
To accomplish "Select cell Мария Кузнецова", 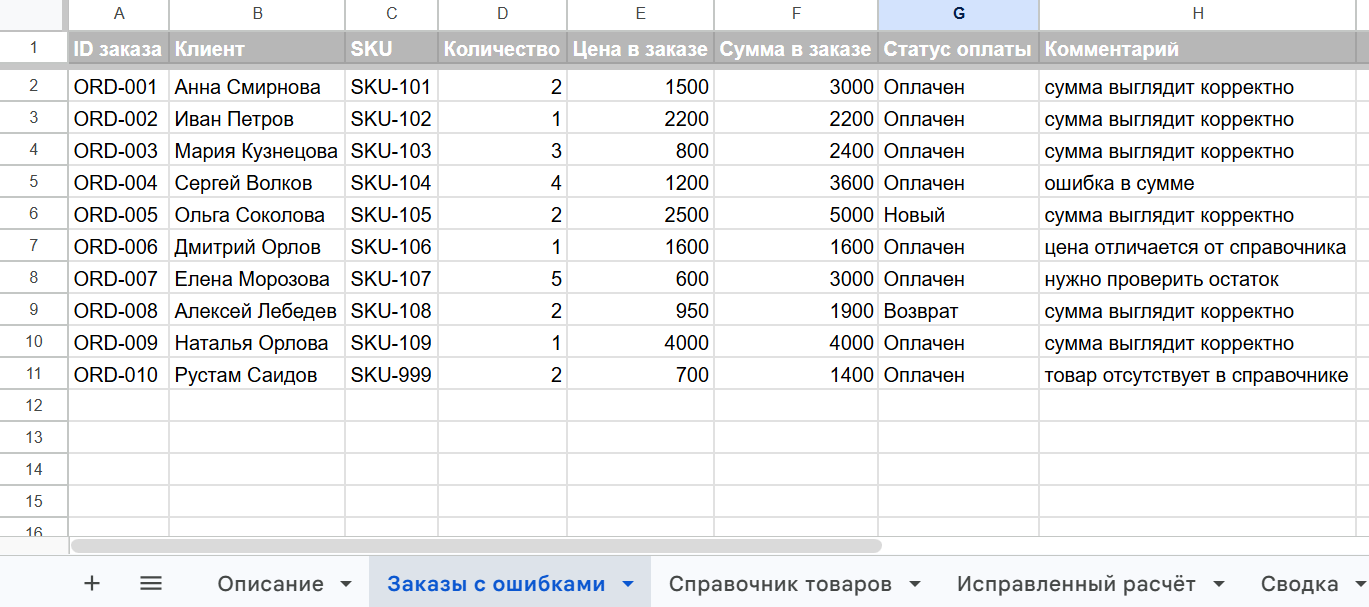I will tap(257, 151).
